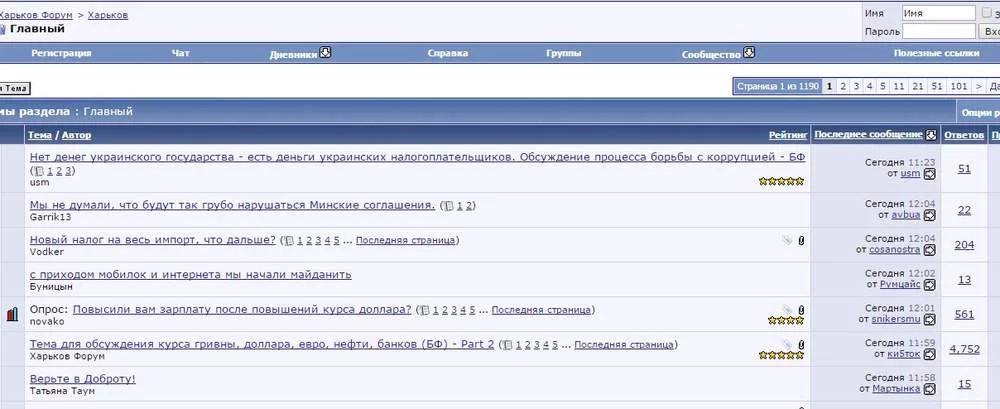Open user profile snikersmu
Image resolution: width=1000 pixels, height=409 pixels.
click(x=896, y=319)
